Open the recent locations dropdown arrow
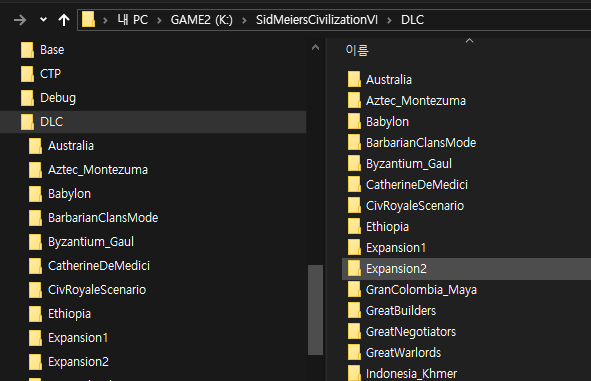Screen dimensions: 591x381 pyautogui.click(x=43, y=19)
